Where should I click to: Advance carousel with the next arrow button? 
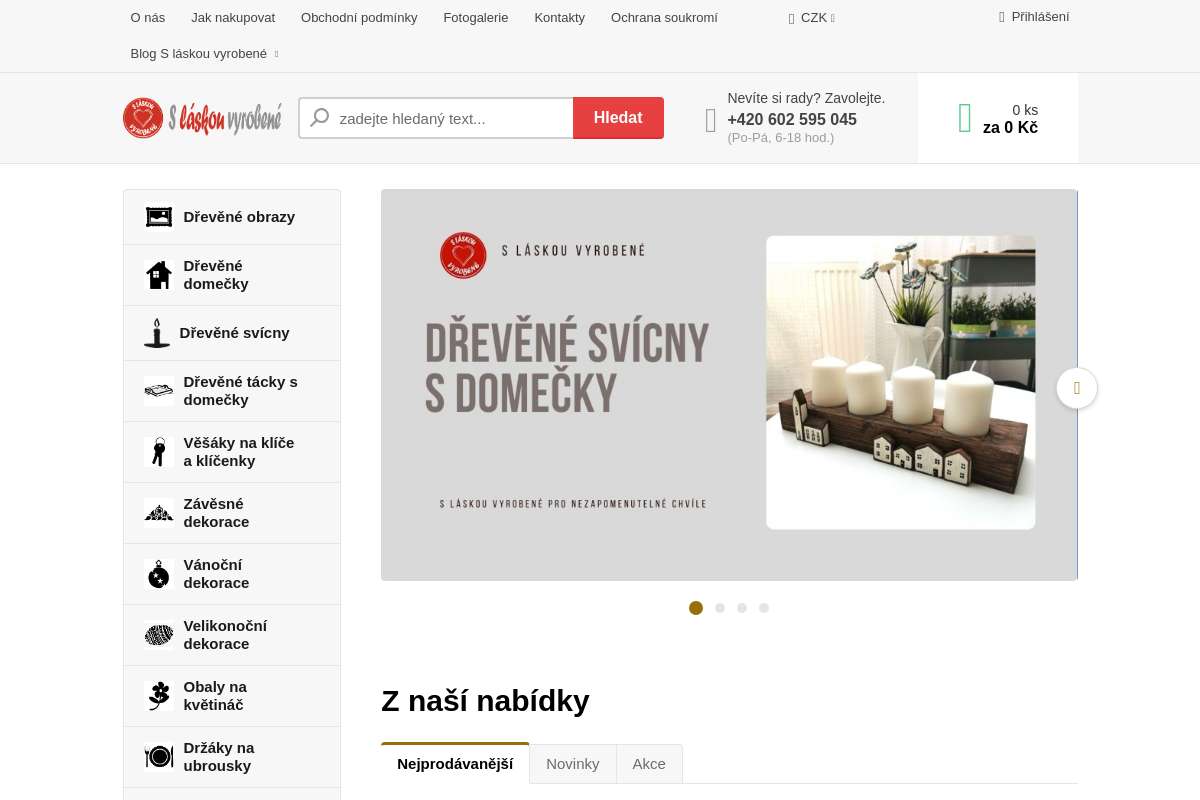pos(1077,388)
